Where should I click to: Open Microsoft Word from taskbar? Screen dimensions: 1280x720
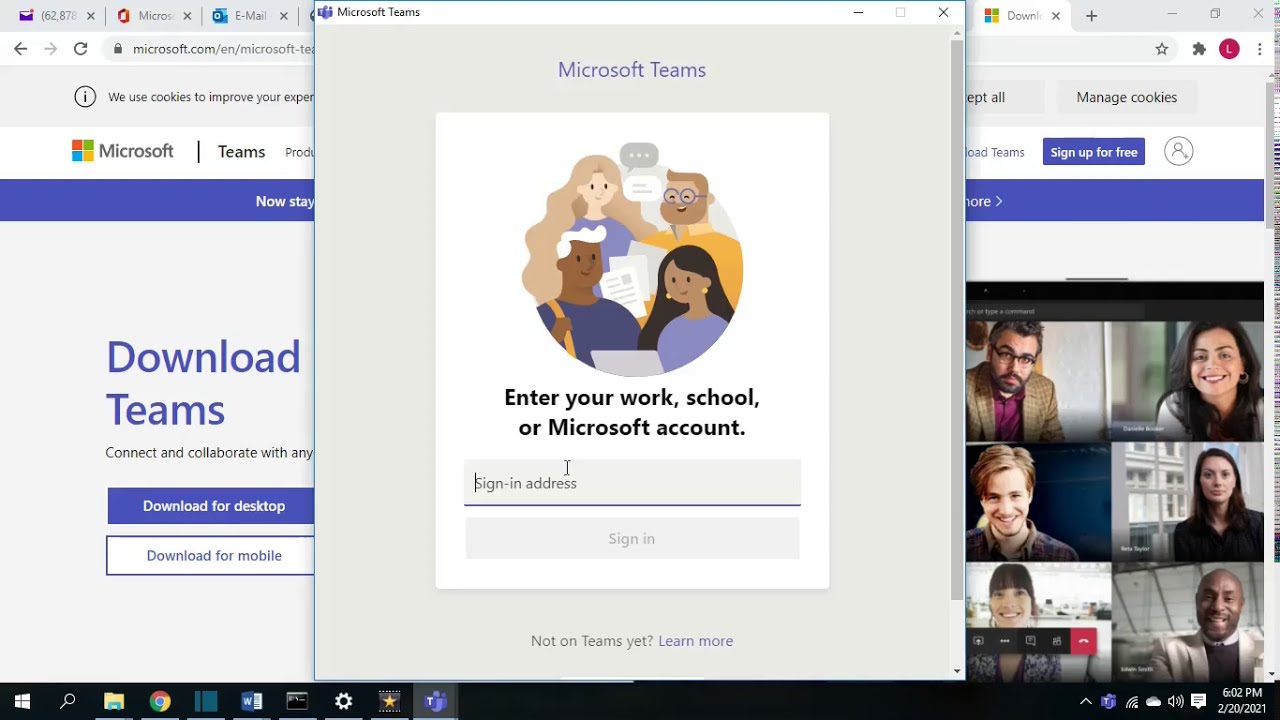click(252, 702)
